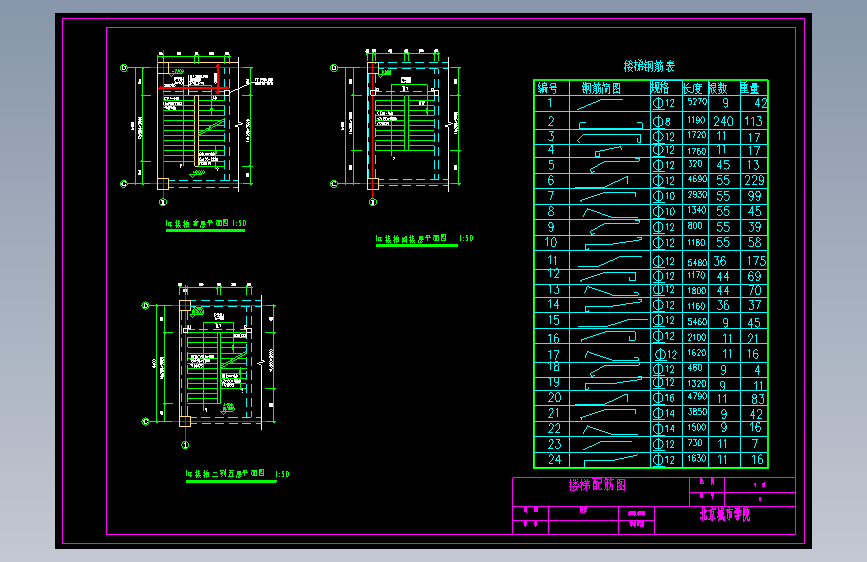Click row number 24 in rebar table

click(x=555, y=459)
